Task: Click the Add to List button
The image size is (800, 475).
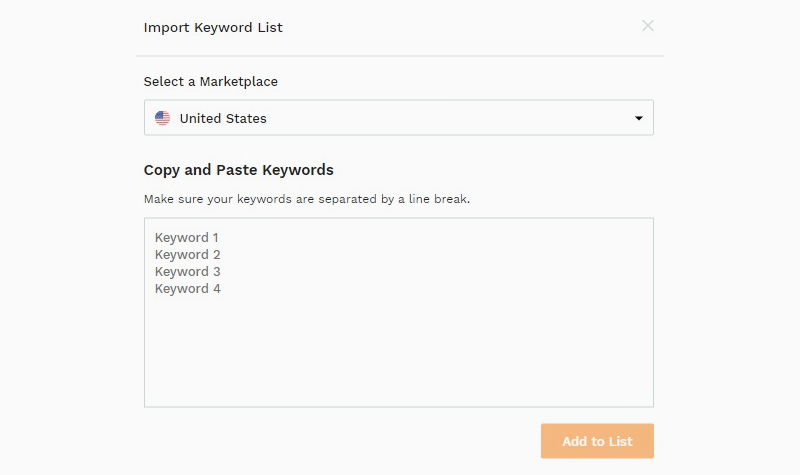Action: pyautogui.click(x=597, y=441)
